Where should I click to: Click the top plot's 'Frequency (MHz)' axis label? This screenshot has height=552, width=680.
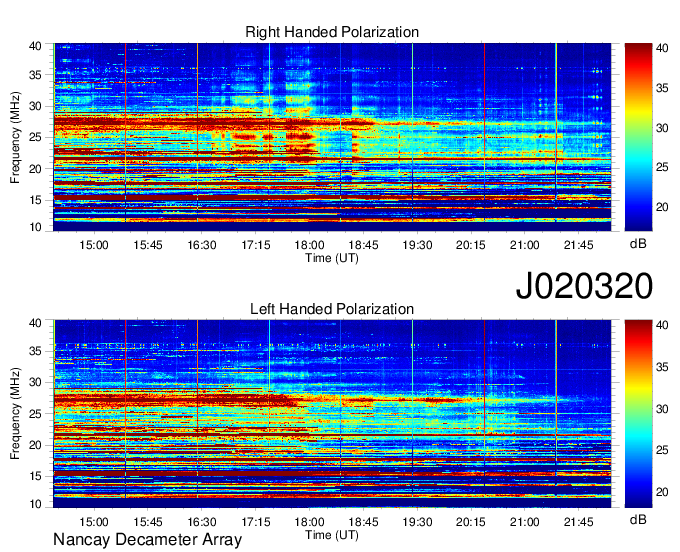pos(16,137)
